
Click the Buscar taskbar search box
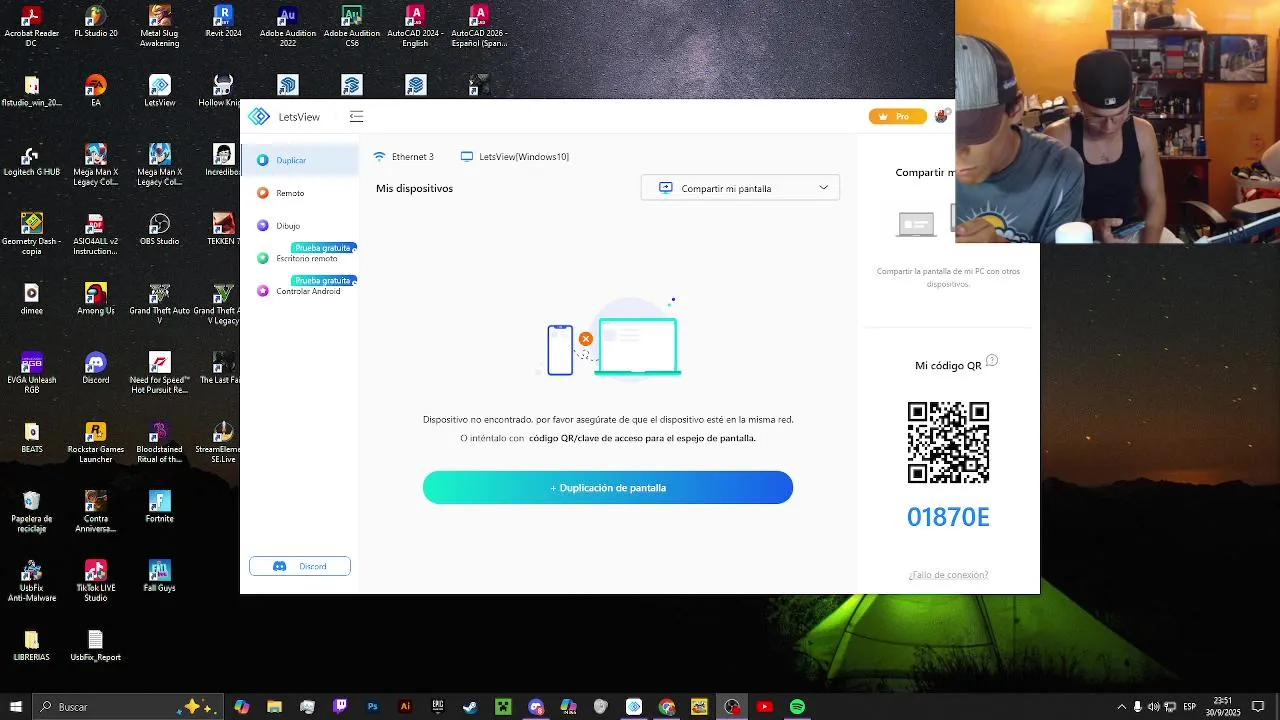pyautogui.click(x=127, y=706)
